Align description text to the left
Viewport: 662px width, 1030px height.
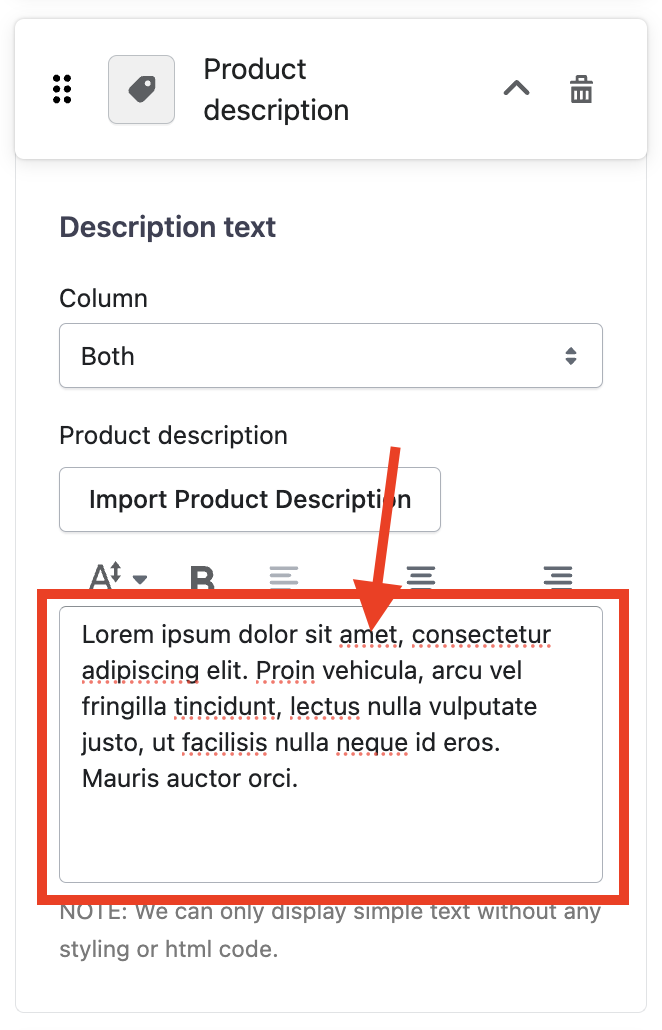click(284, 577)
